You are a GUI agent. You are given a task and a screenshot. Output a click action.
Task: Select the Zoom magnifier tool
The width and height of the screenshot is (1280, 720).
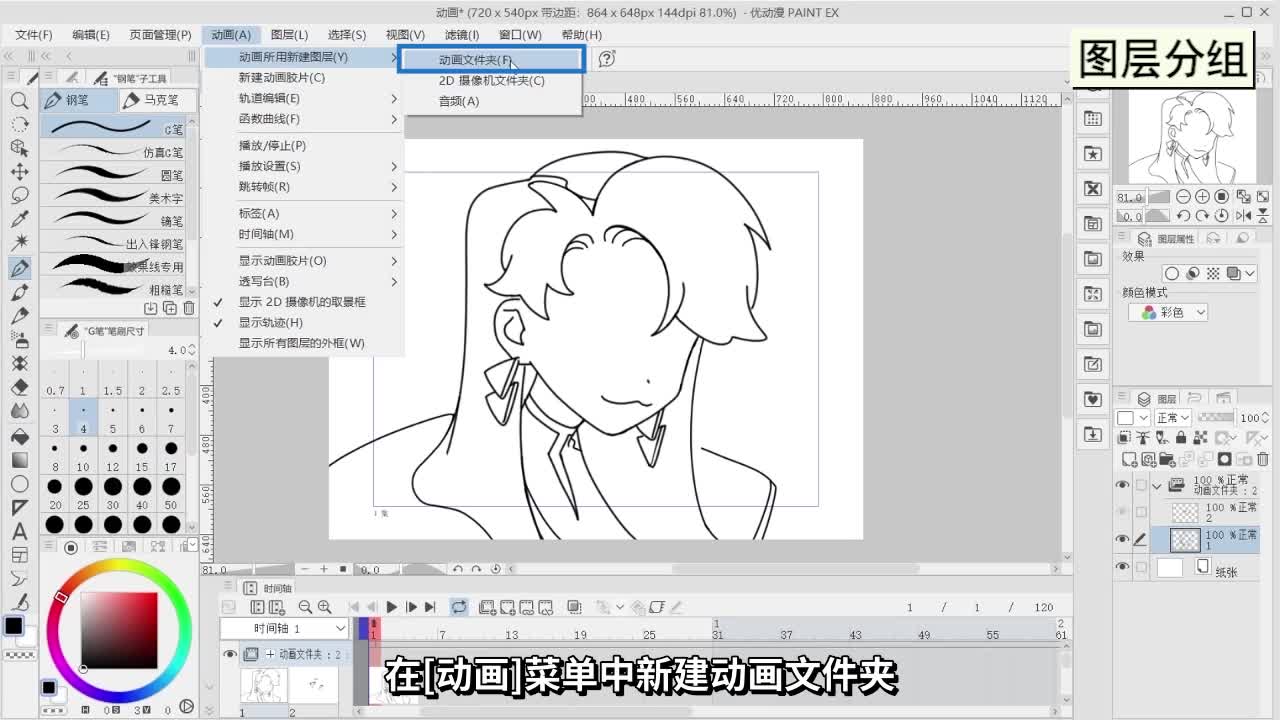click(19, 100)
